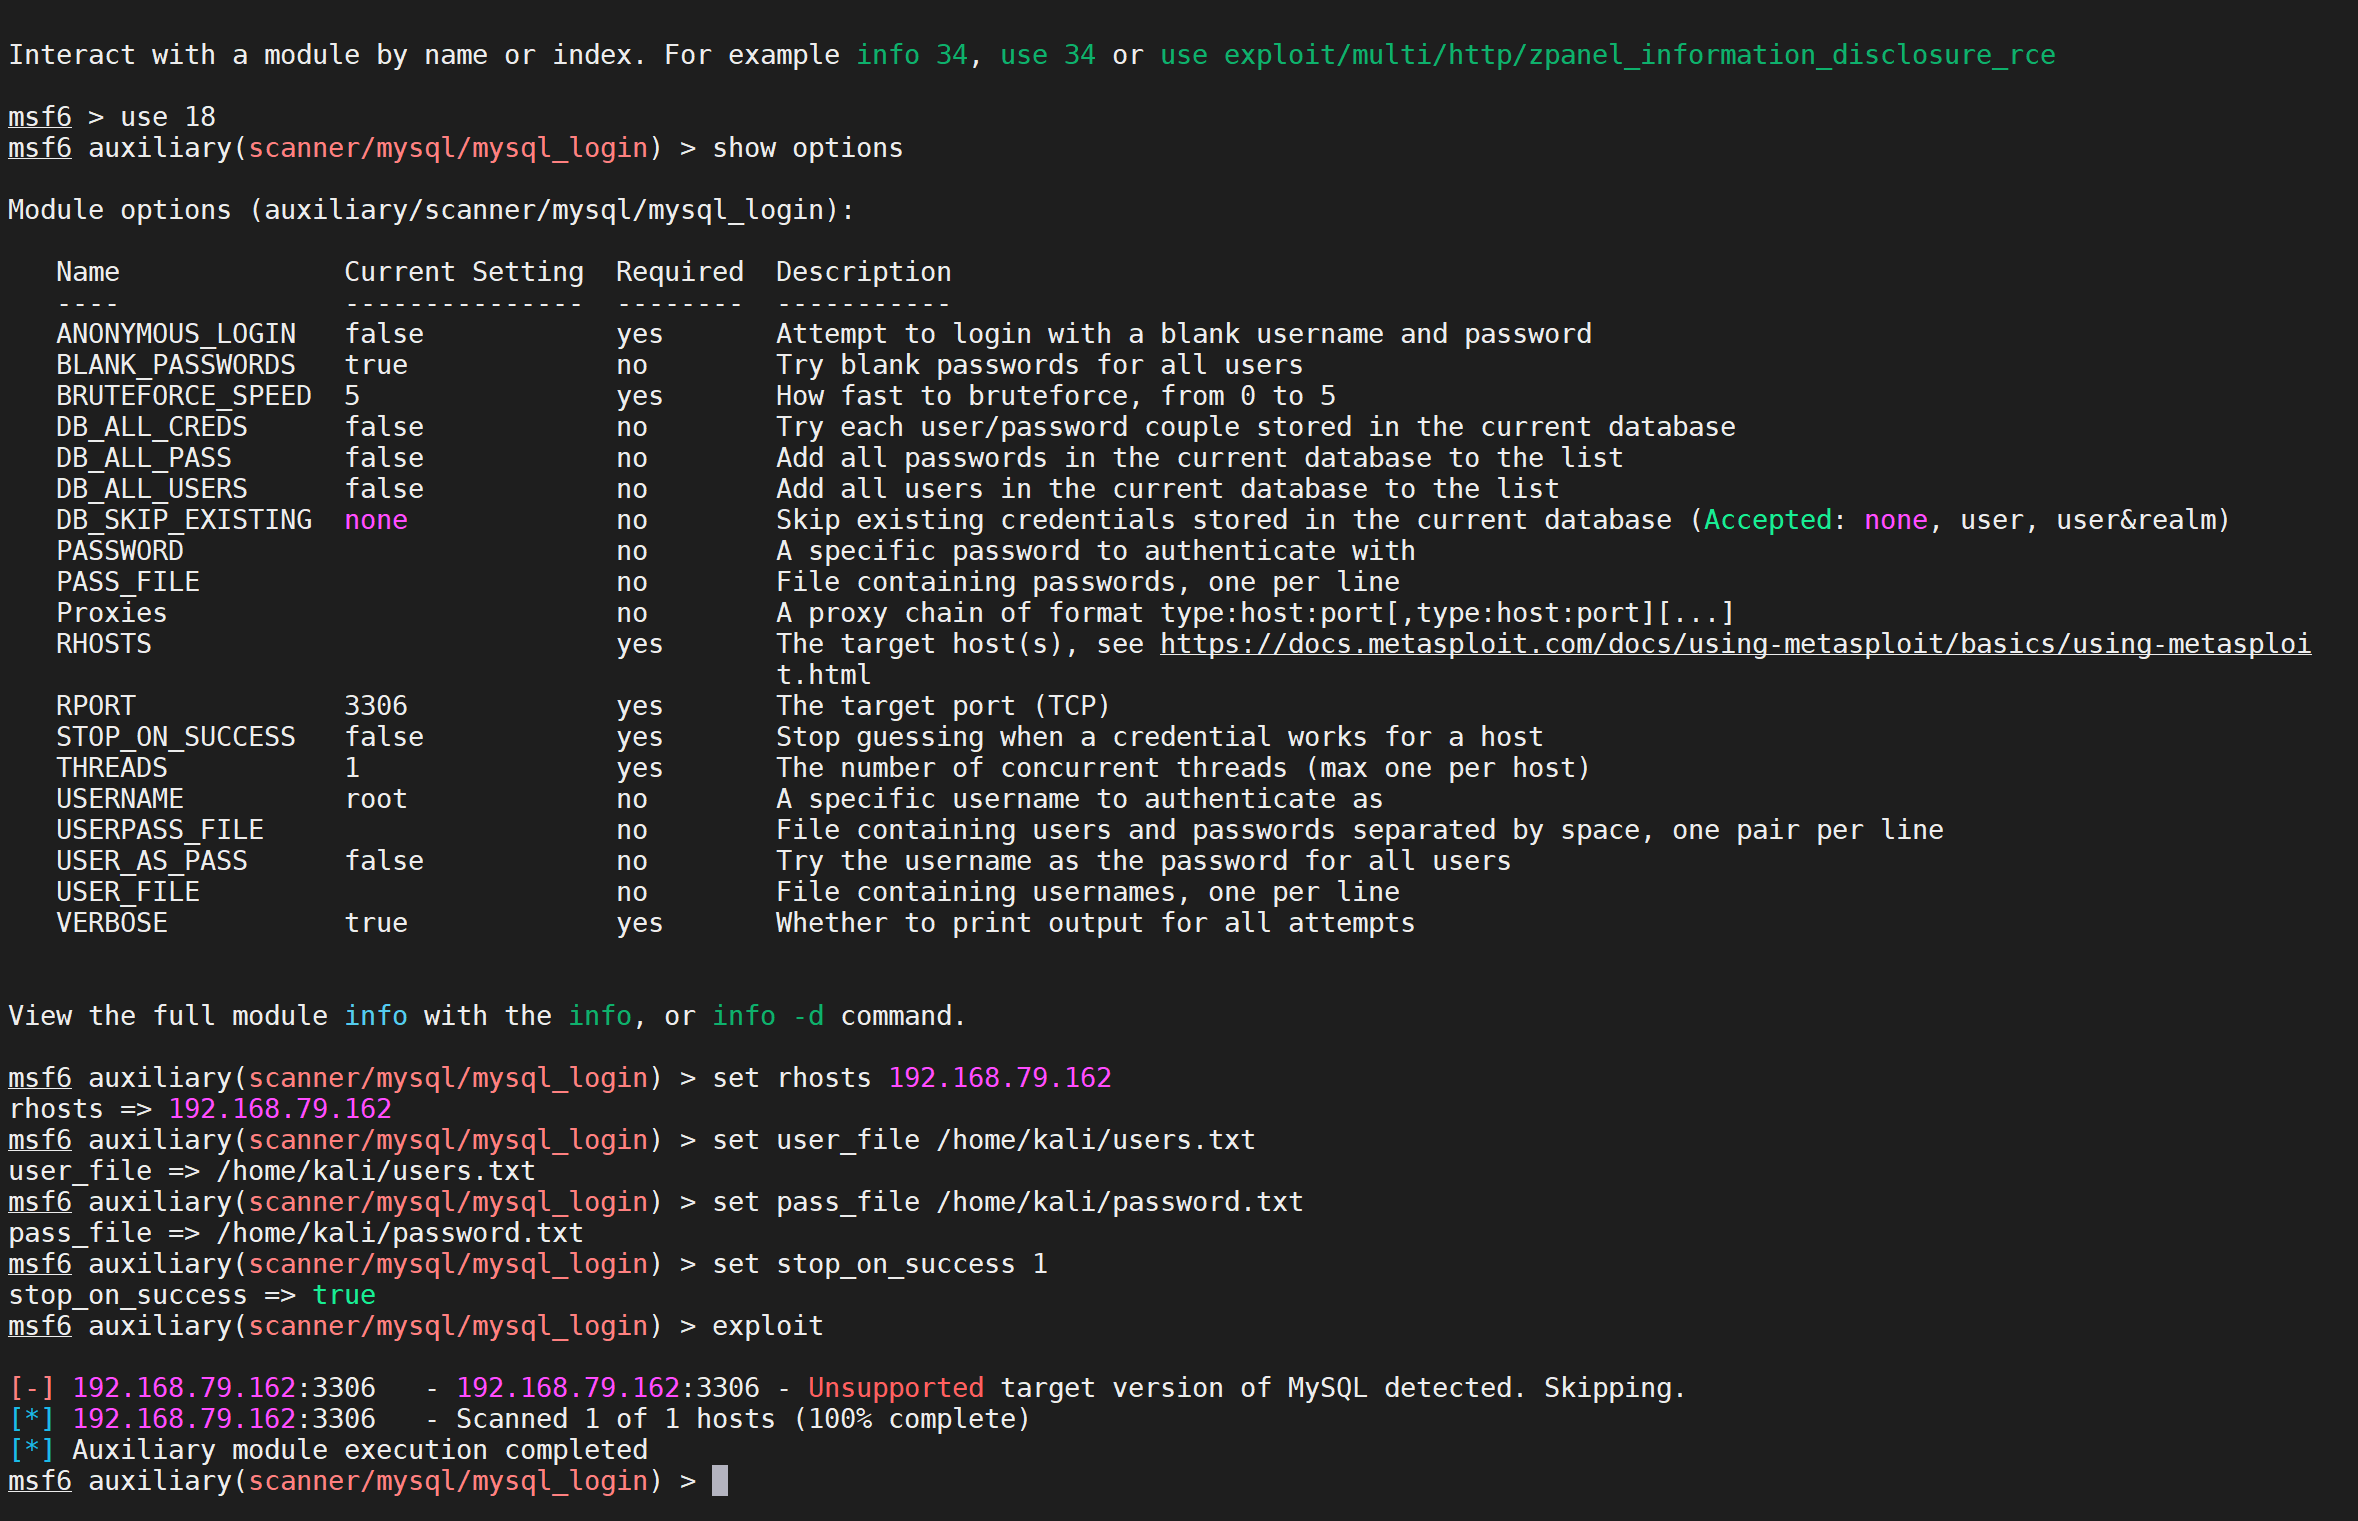The image size is (2358, 1521).
Task: Click the [*] marker before 'Auxiliary module execution completed'
Action: (x=31, y=1450)
